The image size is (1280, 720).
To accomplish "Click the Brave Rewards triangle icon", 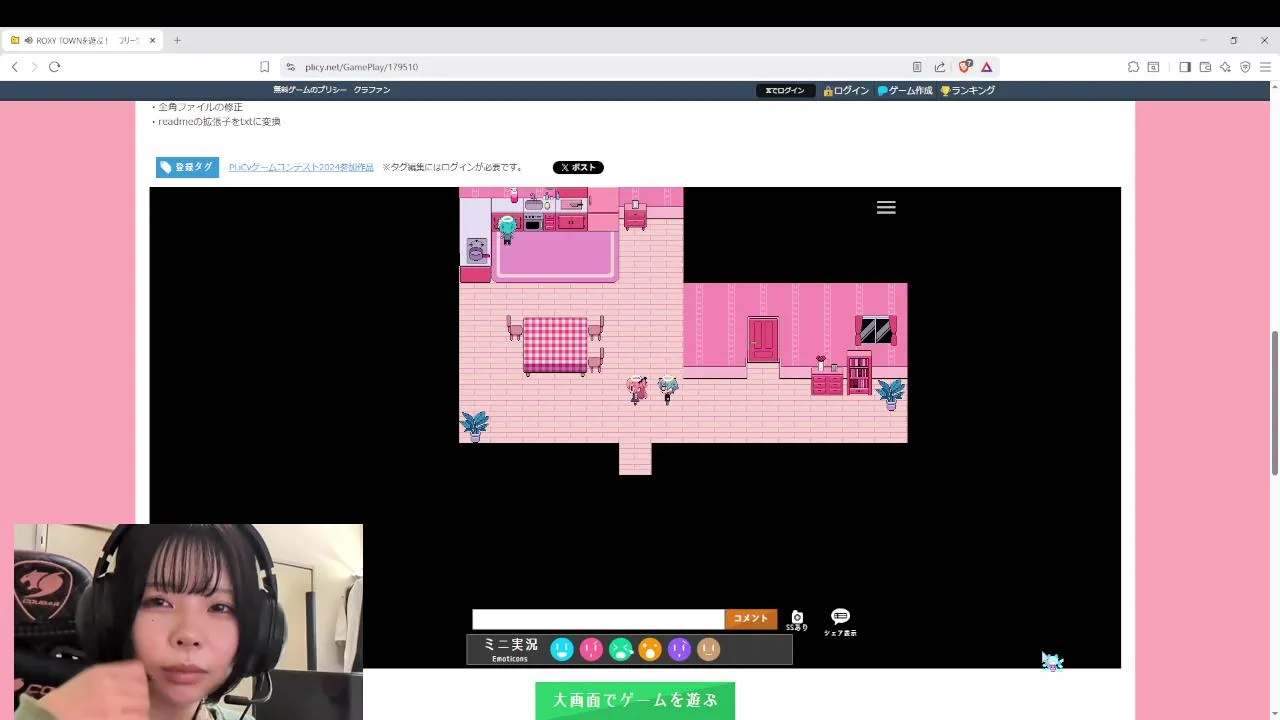I will 986,67.
